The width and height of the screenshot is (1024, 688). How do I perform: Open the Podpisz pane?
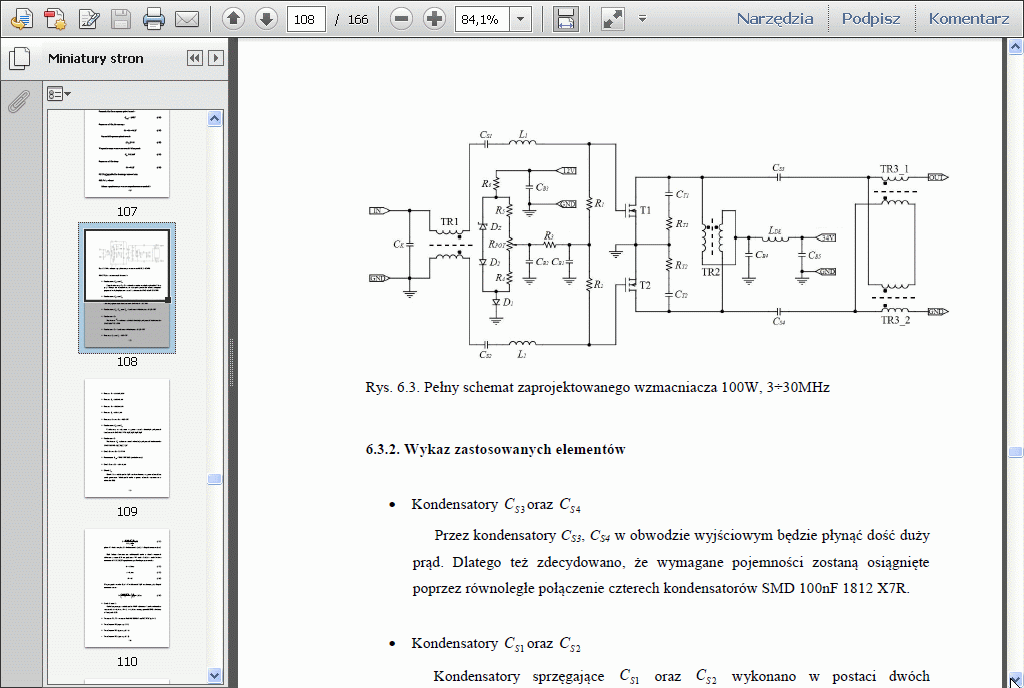[x=870, y=18]
